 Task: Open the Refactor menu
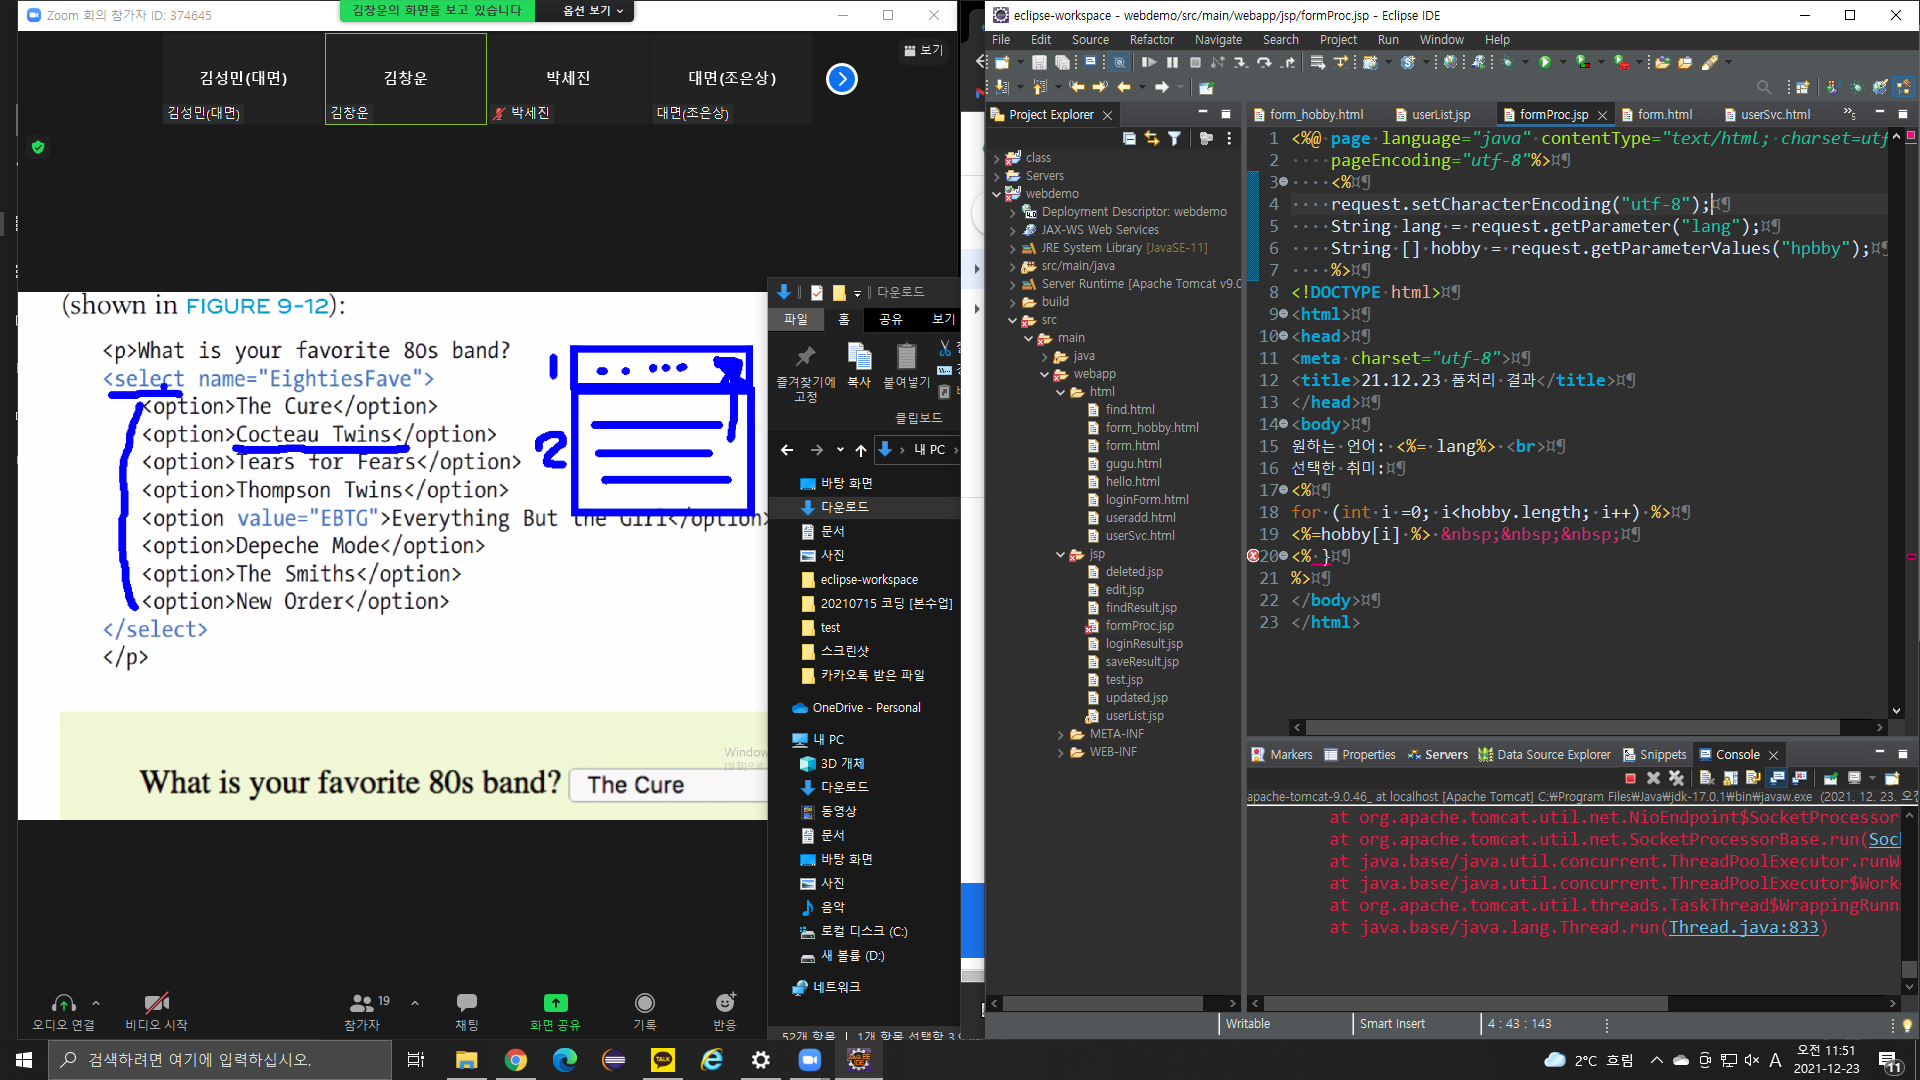click(1151, 40)
